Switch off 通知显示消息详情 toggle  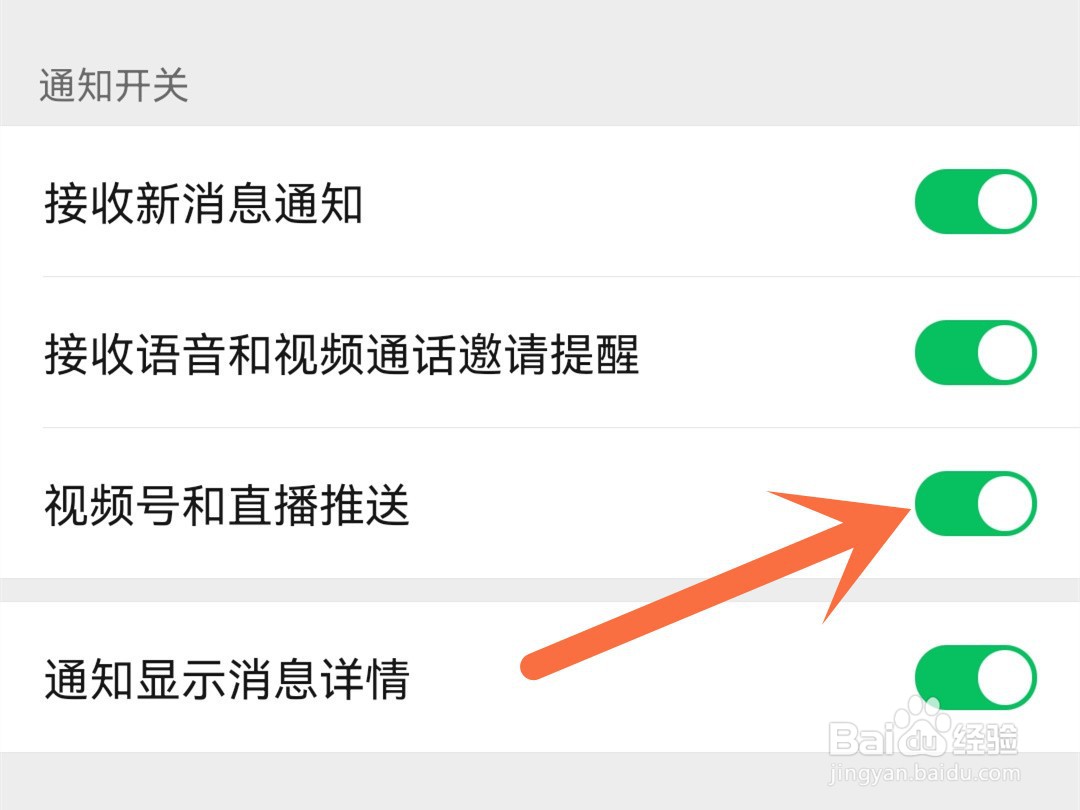975,677
